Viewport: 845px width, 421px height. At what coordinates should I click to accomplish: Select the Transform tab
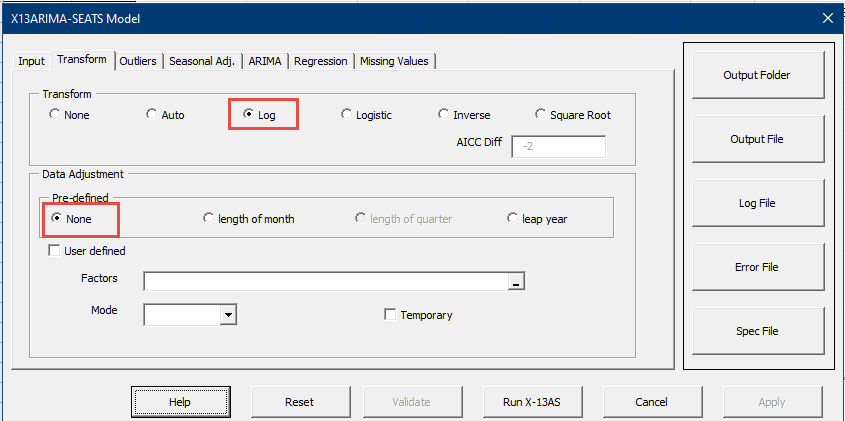tap(82, 60)
